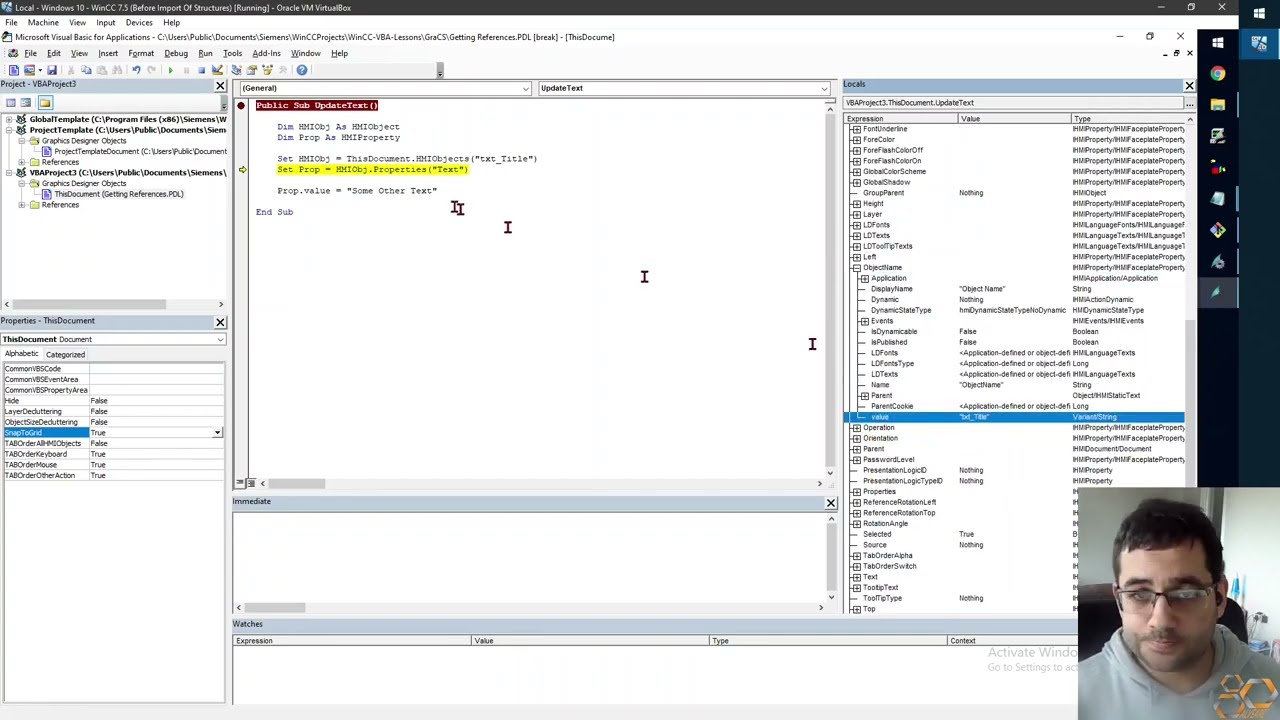
Task: Expand the GlobalTemplate project node
Action: (x=8, y=119)
